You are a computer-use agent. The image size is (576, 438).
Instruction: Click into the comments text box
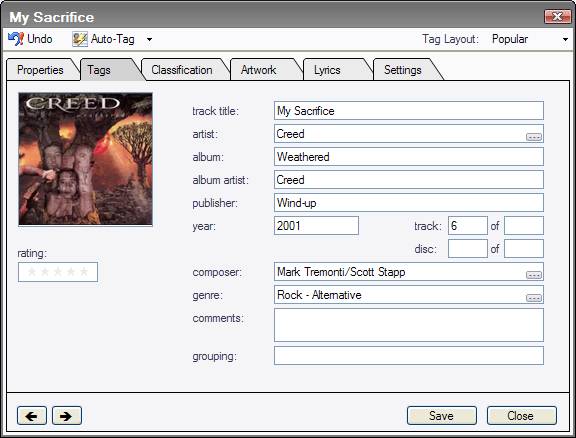[409, 325]
